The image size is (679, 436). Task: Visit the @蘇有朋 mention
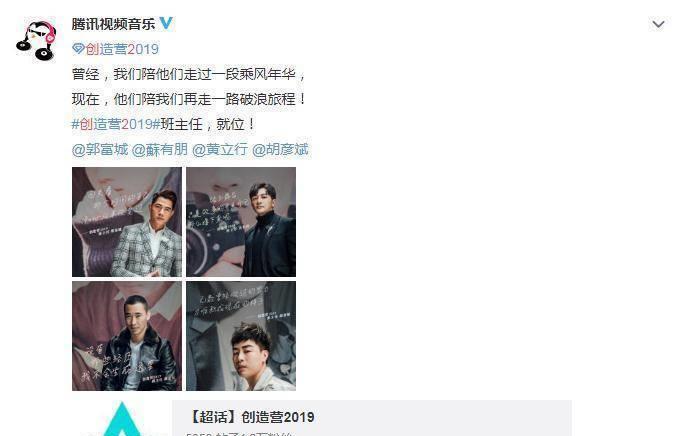click(160, 149)
